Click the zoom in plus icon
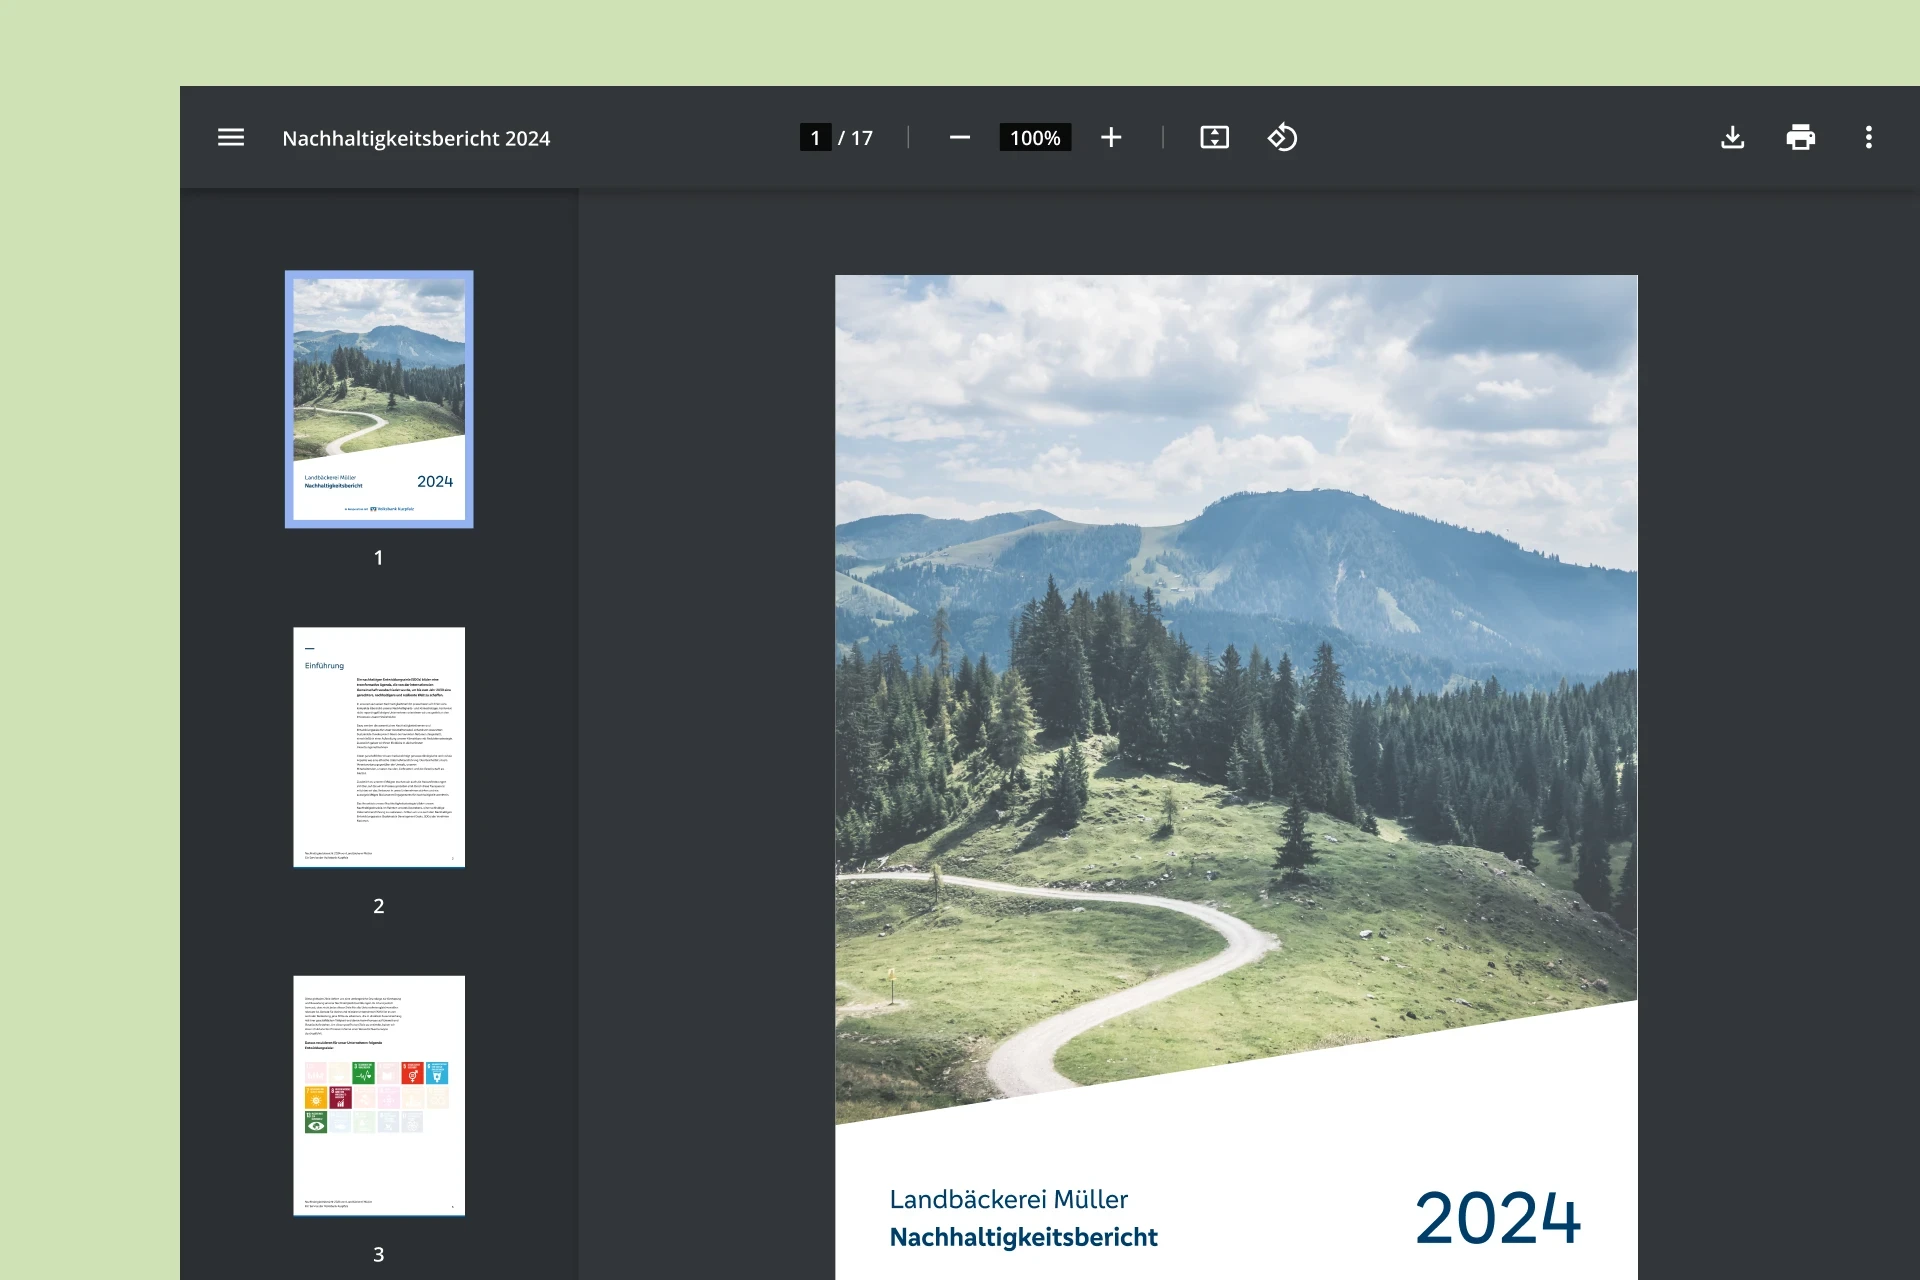The width and height of the screenshot is (1920, 1280). [x=1111, y=137]
